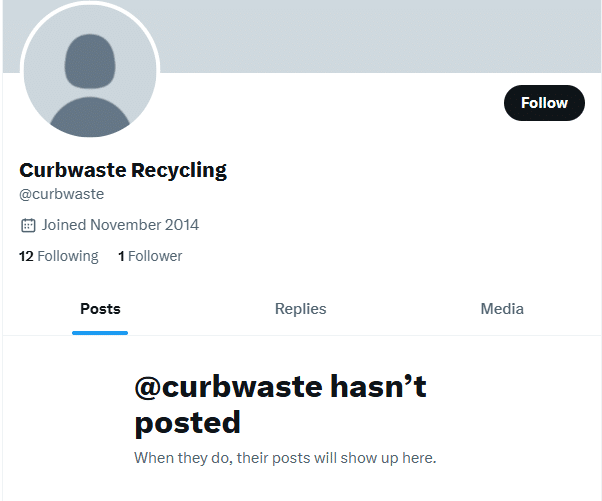Click the "When they do" message text

point(285,458)
